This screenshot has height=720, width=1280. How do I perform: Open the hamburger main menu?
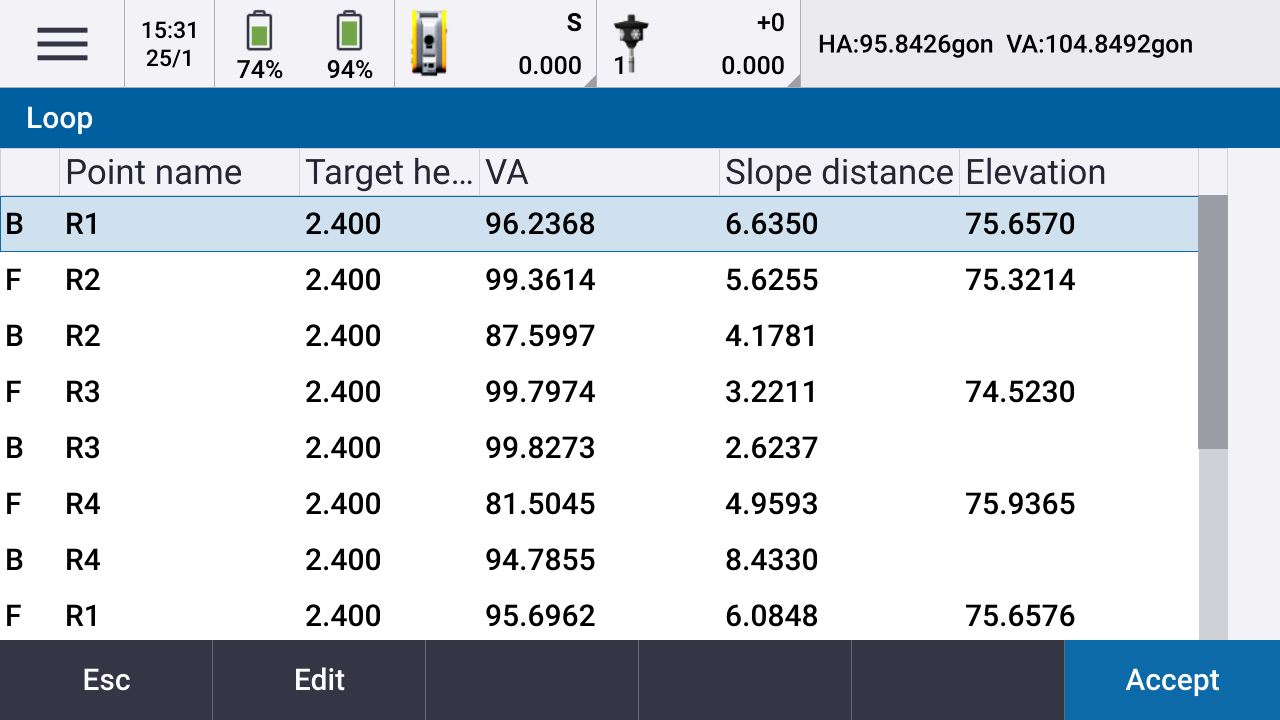pos(62,44)
